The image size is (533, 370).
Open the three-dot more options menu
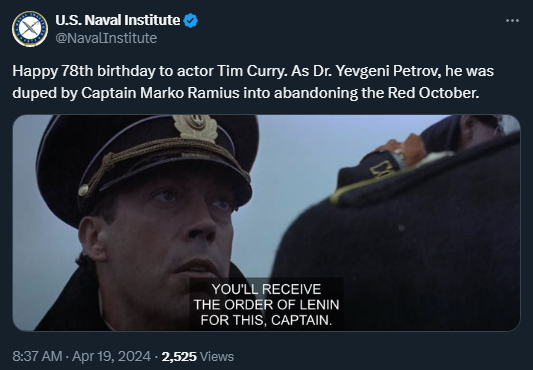[x=512, y=21]
